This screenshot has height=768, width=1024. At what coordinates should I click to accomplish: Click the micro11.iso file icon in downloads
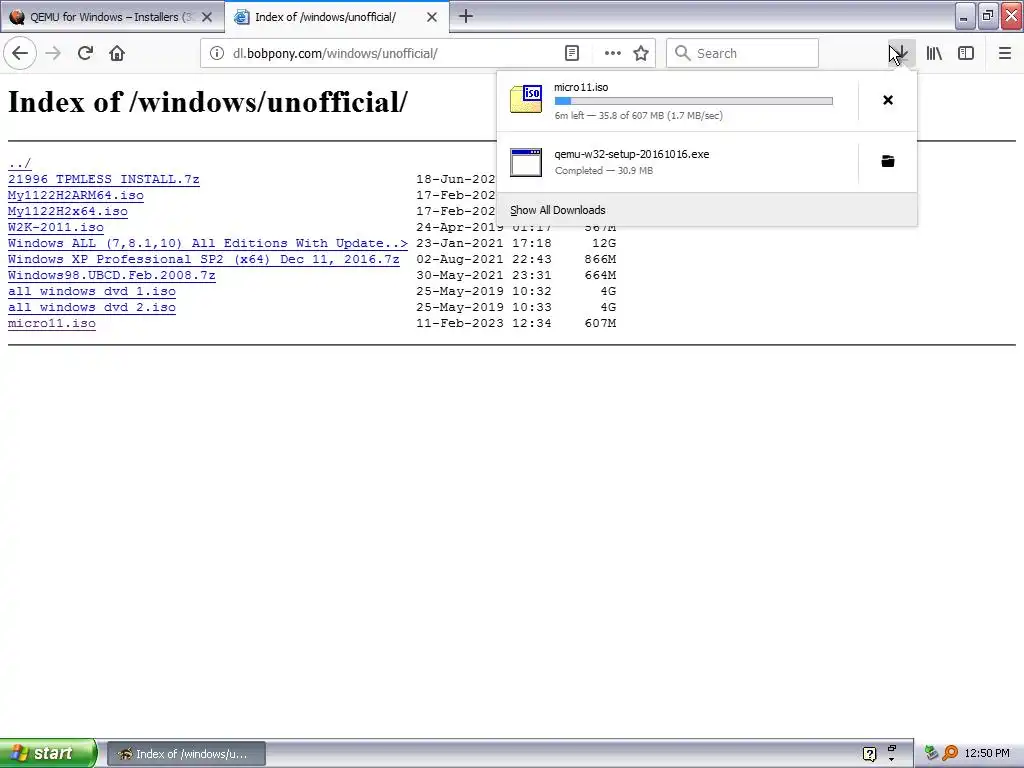526,99
